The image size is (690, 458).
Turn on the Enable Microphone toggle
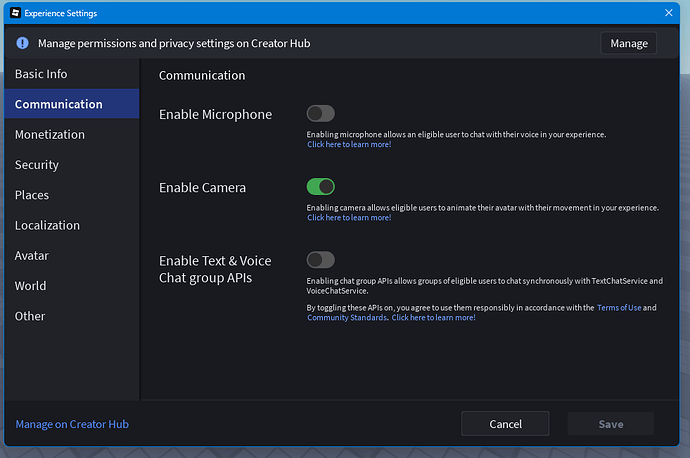(x=320, y=114)
